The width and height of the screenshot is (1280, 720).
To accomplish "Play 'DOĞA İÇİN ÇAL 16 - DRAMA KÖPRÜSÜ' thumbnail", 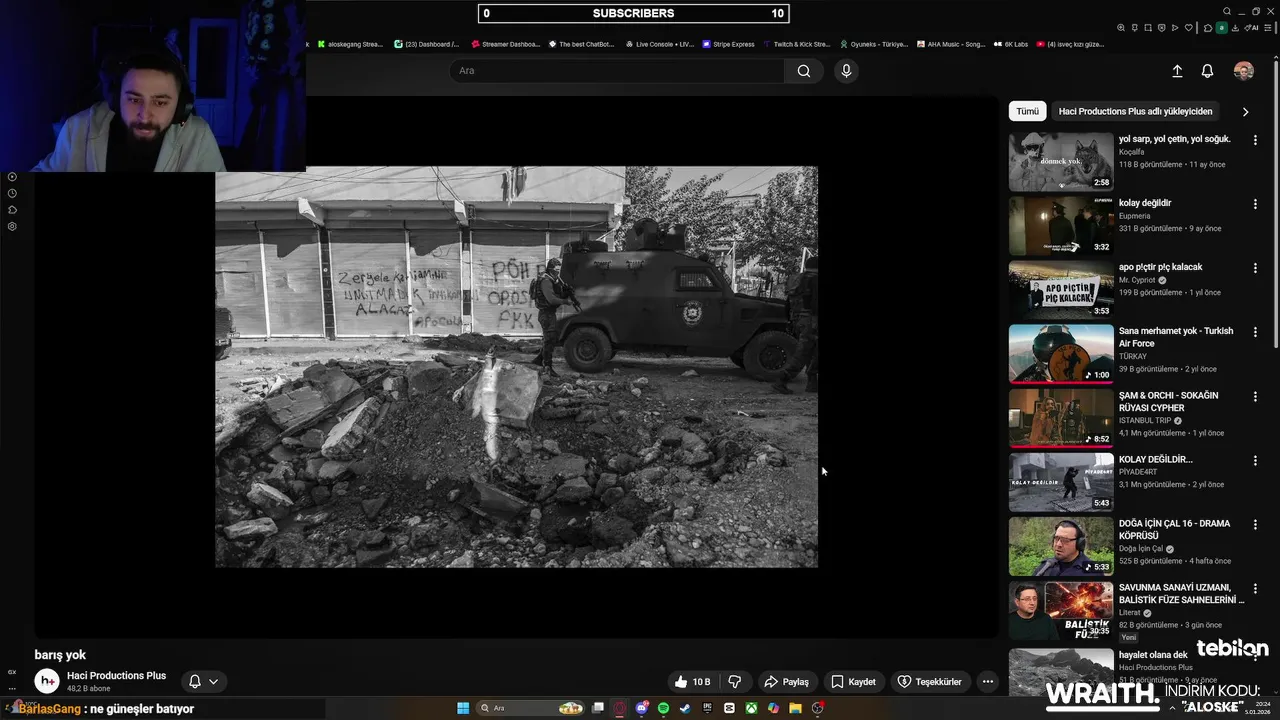I will pyautogui.click(x=1061, y=546).
